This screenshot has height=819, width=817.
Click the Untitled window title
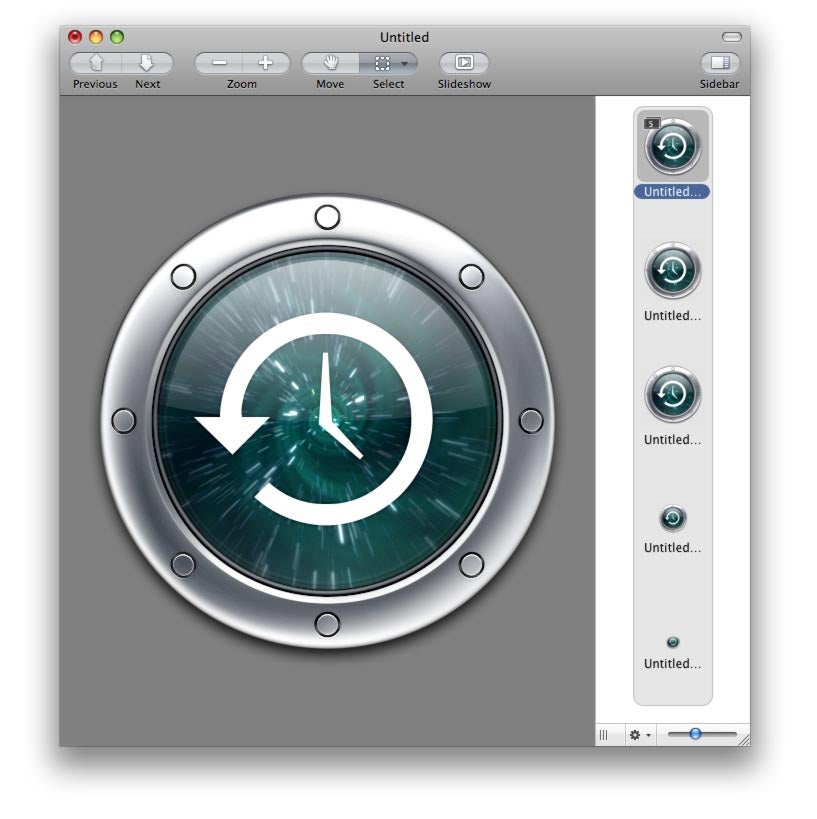coord(404,37)
